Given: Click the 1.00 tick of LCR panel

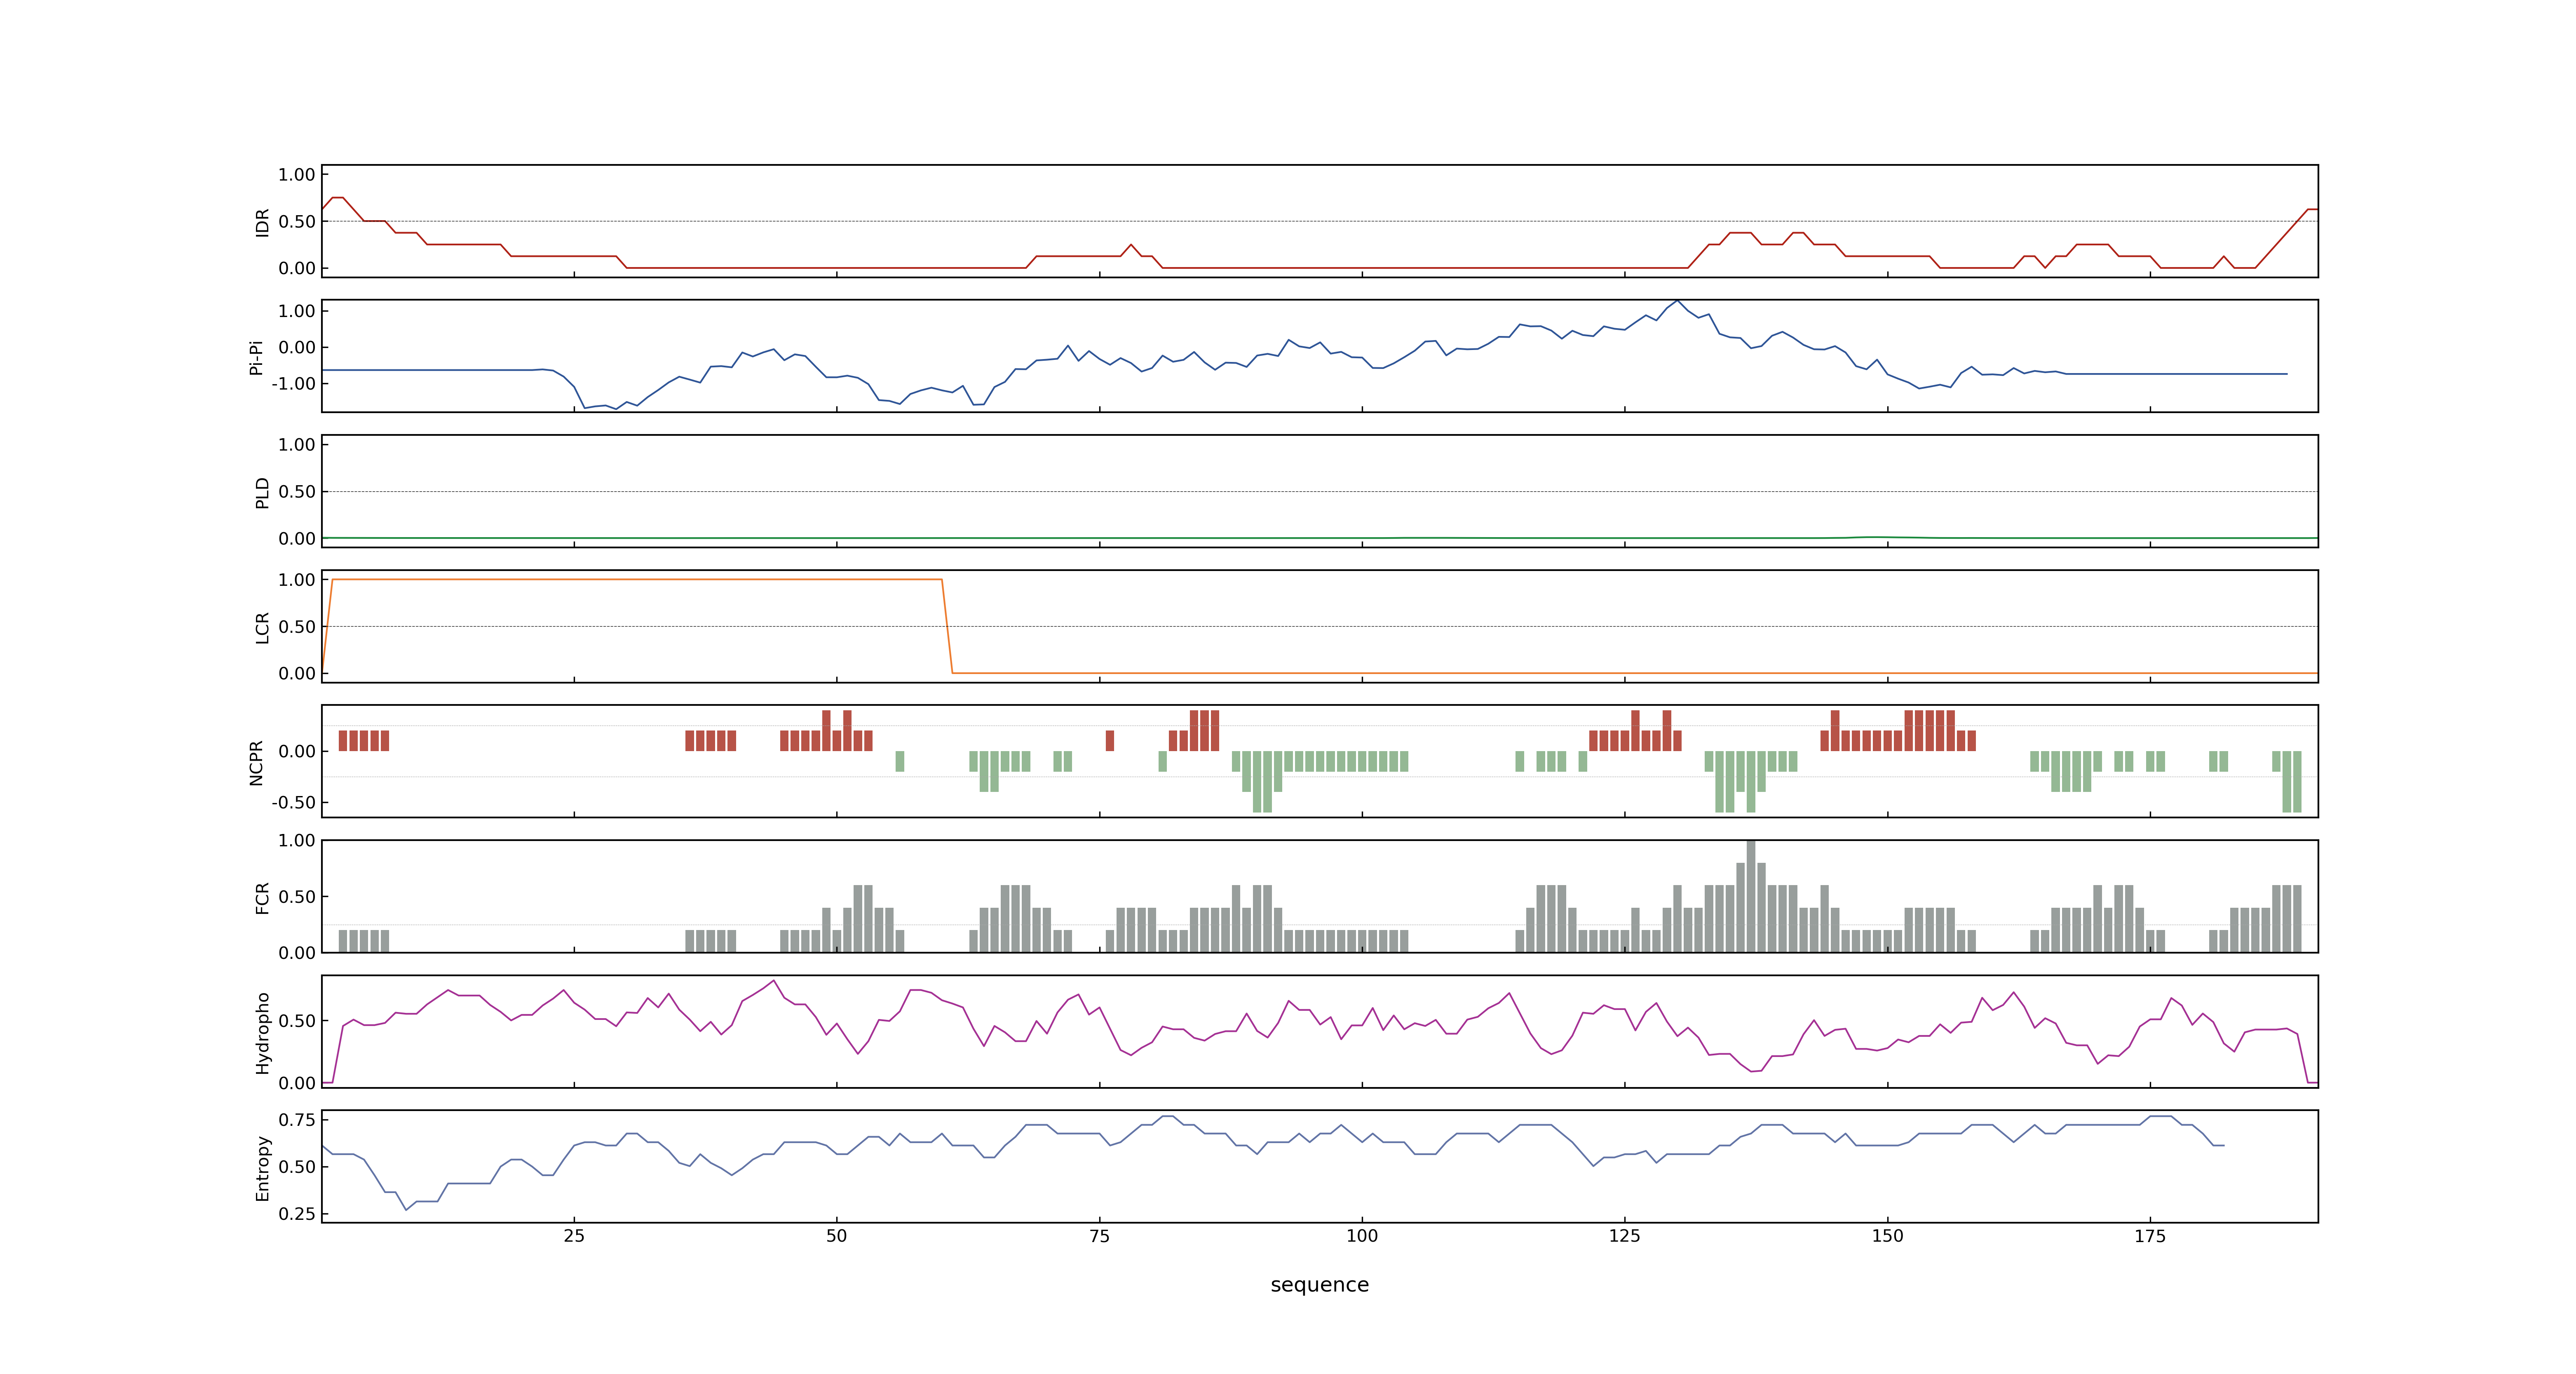Looking at the screenshot, I should 297,580.
